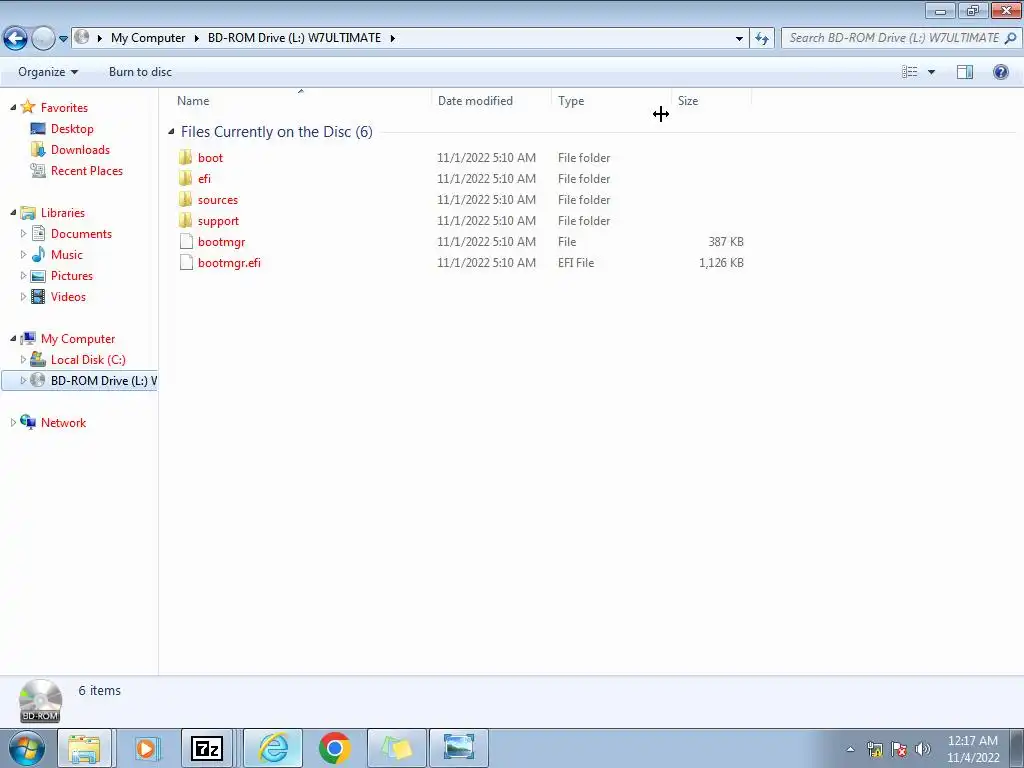Select the boot folder icon

click(x=186, y=157)
